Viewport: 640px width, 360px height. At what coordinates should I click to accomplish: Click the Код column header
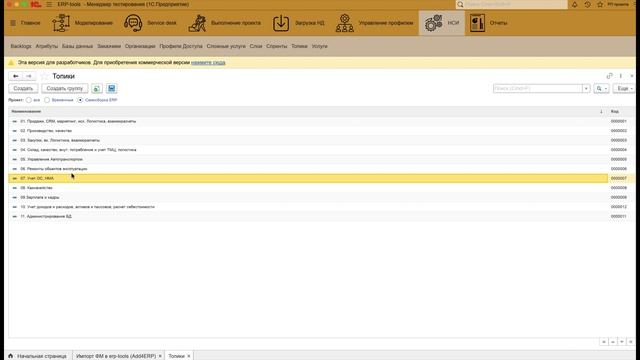pos(620,111)
